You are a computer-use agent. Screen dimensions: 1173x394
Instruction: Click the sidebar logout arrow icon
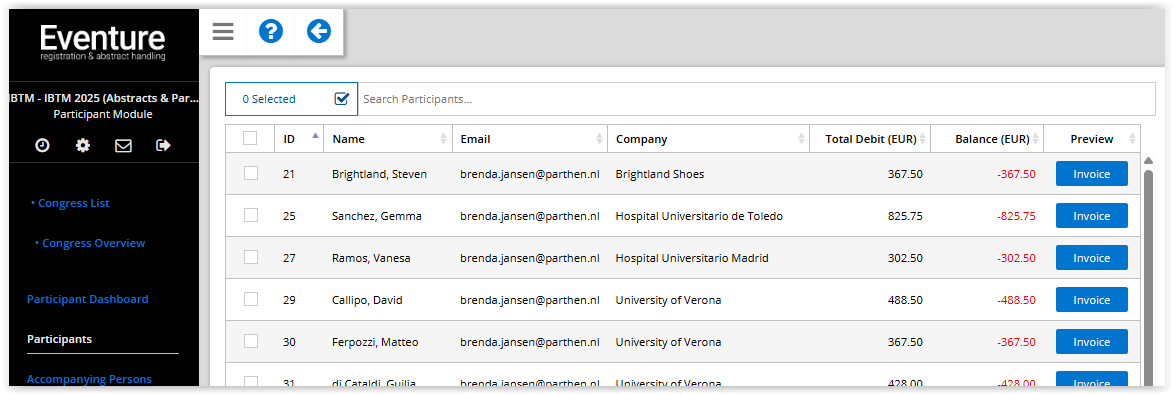click(x=163, y=145)
